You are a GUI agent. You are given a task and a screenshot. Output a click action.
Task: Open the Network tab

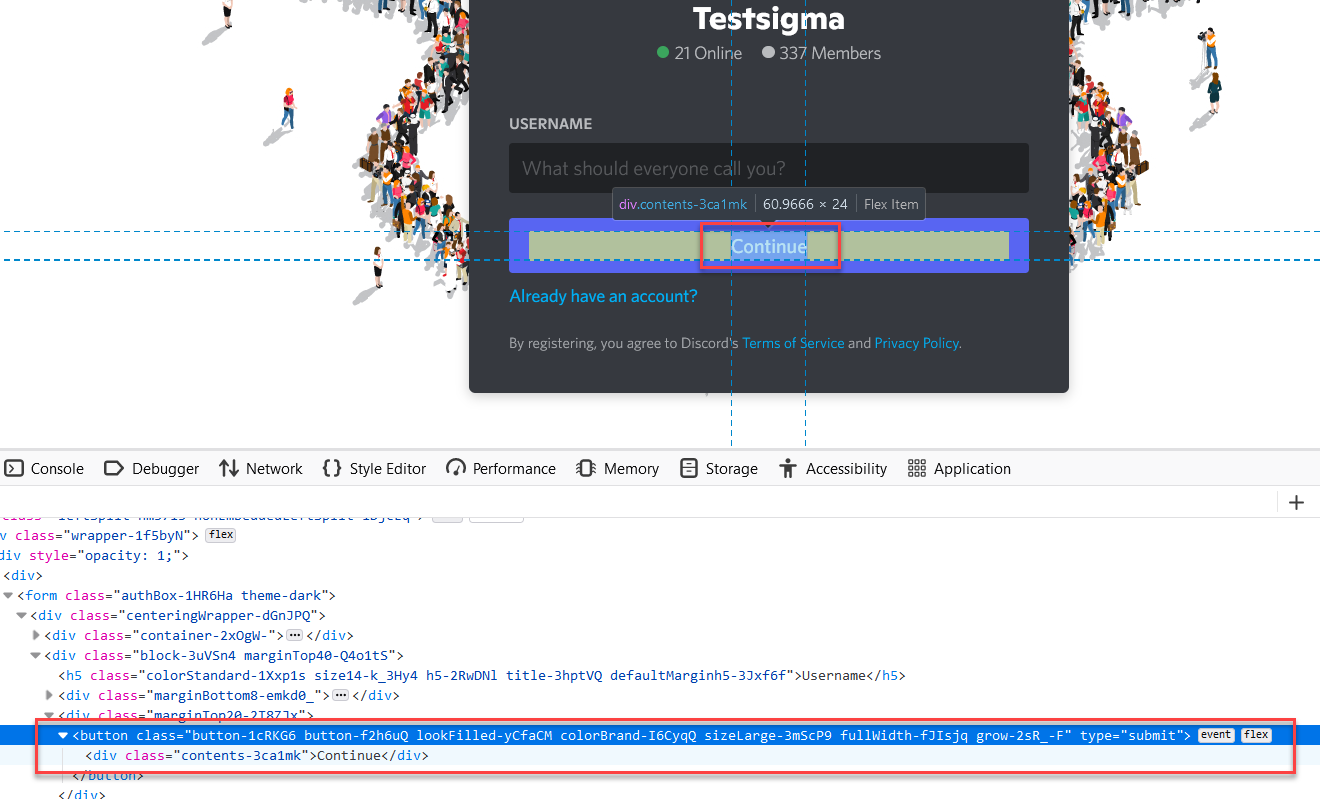pyautogui.click(x=261, y=468)
